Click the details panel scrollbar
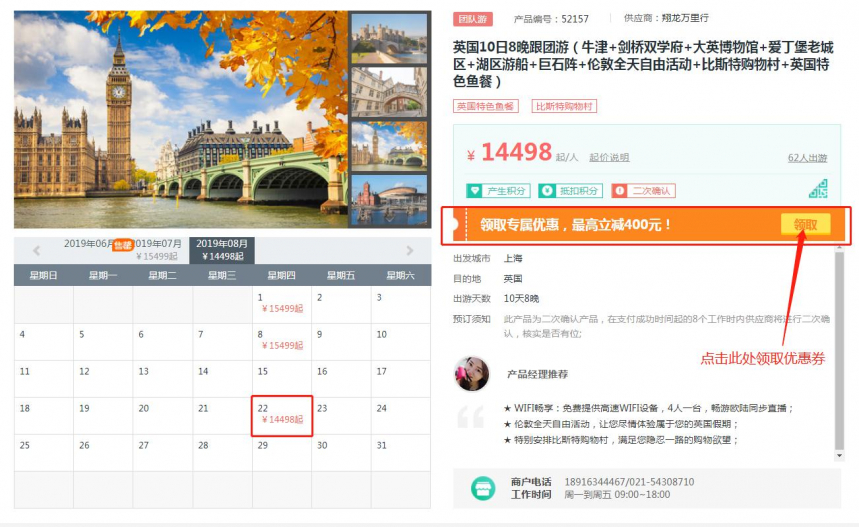Screen dimensions: 859x527 (839, 351)
